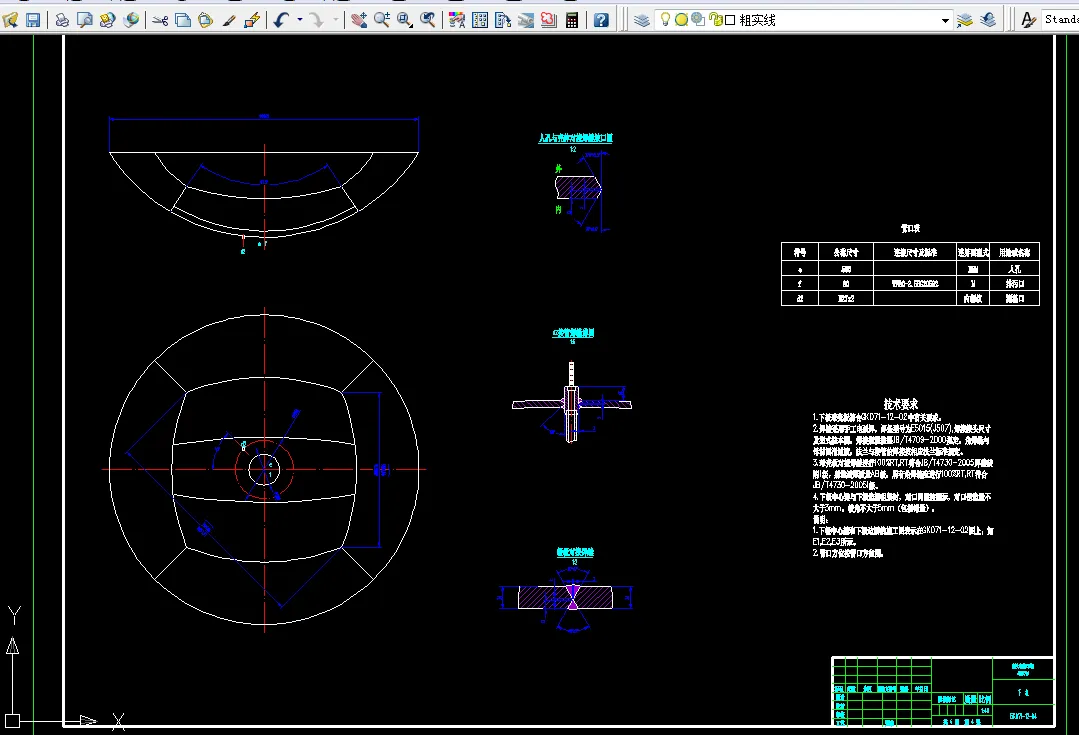Image resolution: width=1079 pixels, height=735 pixels.
Task: Click the current layer color square
Action: pyautogui.click(x=730, y=21)
